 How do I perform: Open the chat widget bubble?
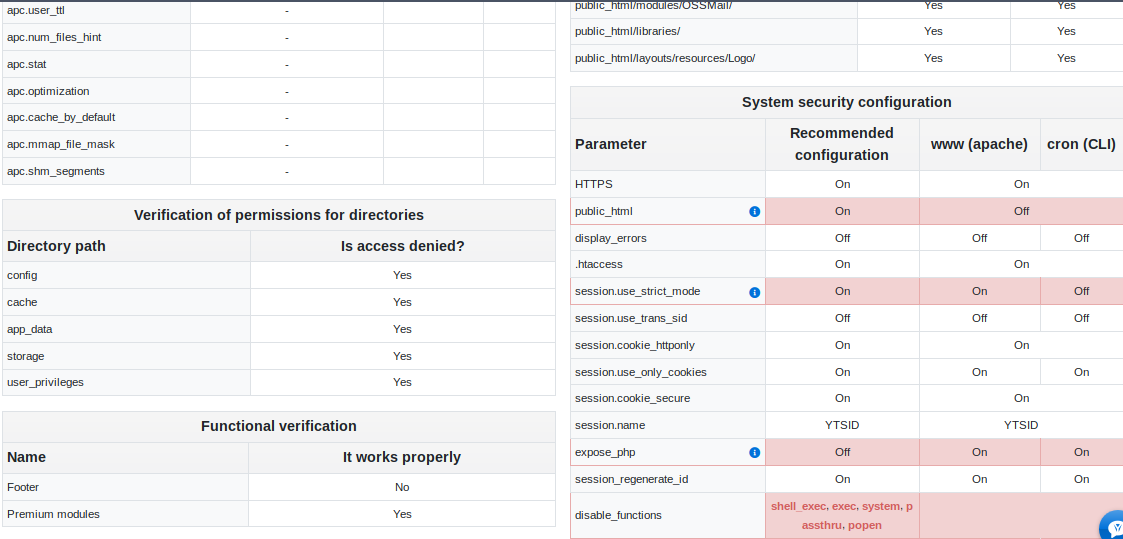click(x=1112, y=527)
